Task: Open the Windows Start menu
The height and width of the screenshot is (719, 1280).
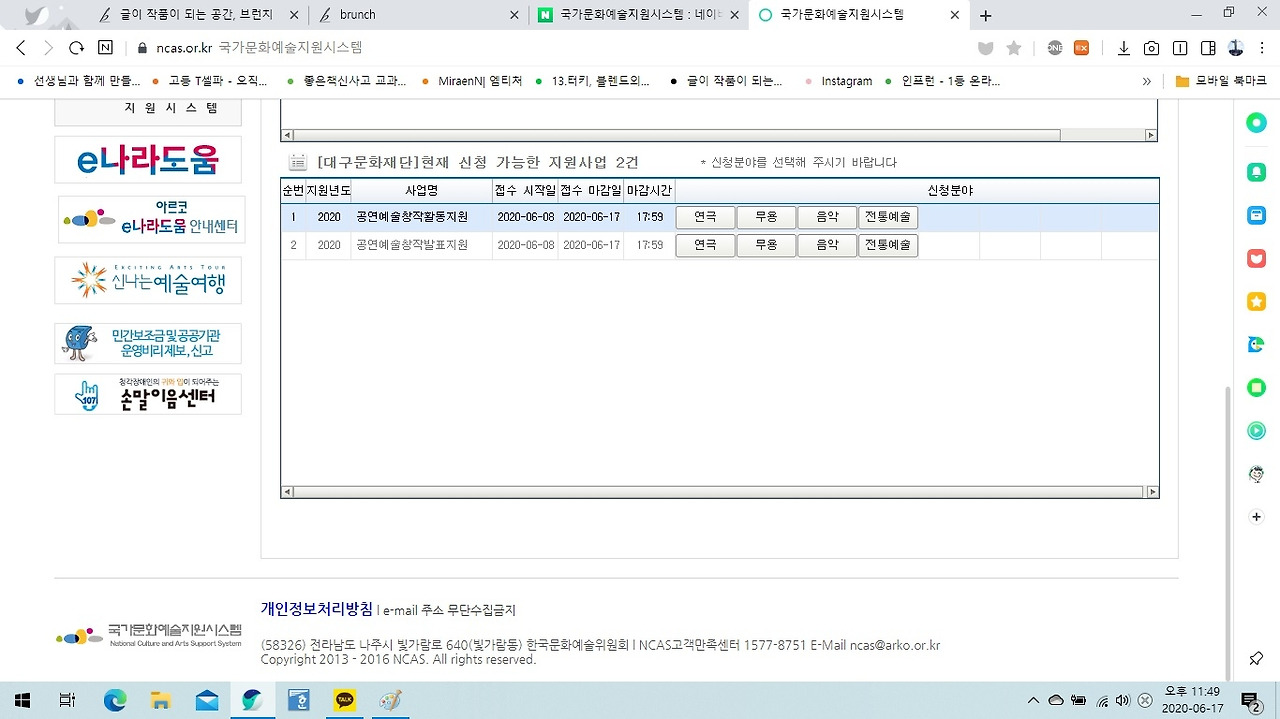Action: click(22, 700)
